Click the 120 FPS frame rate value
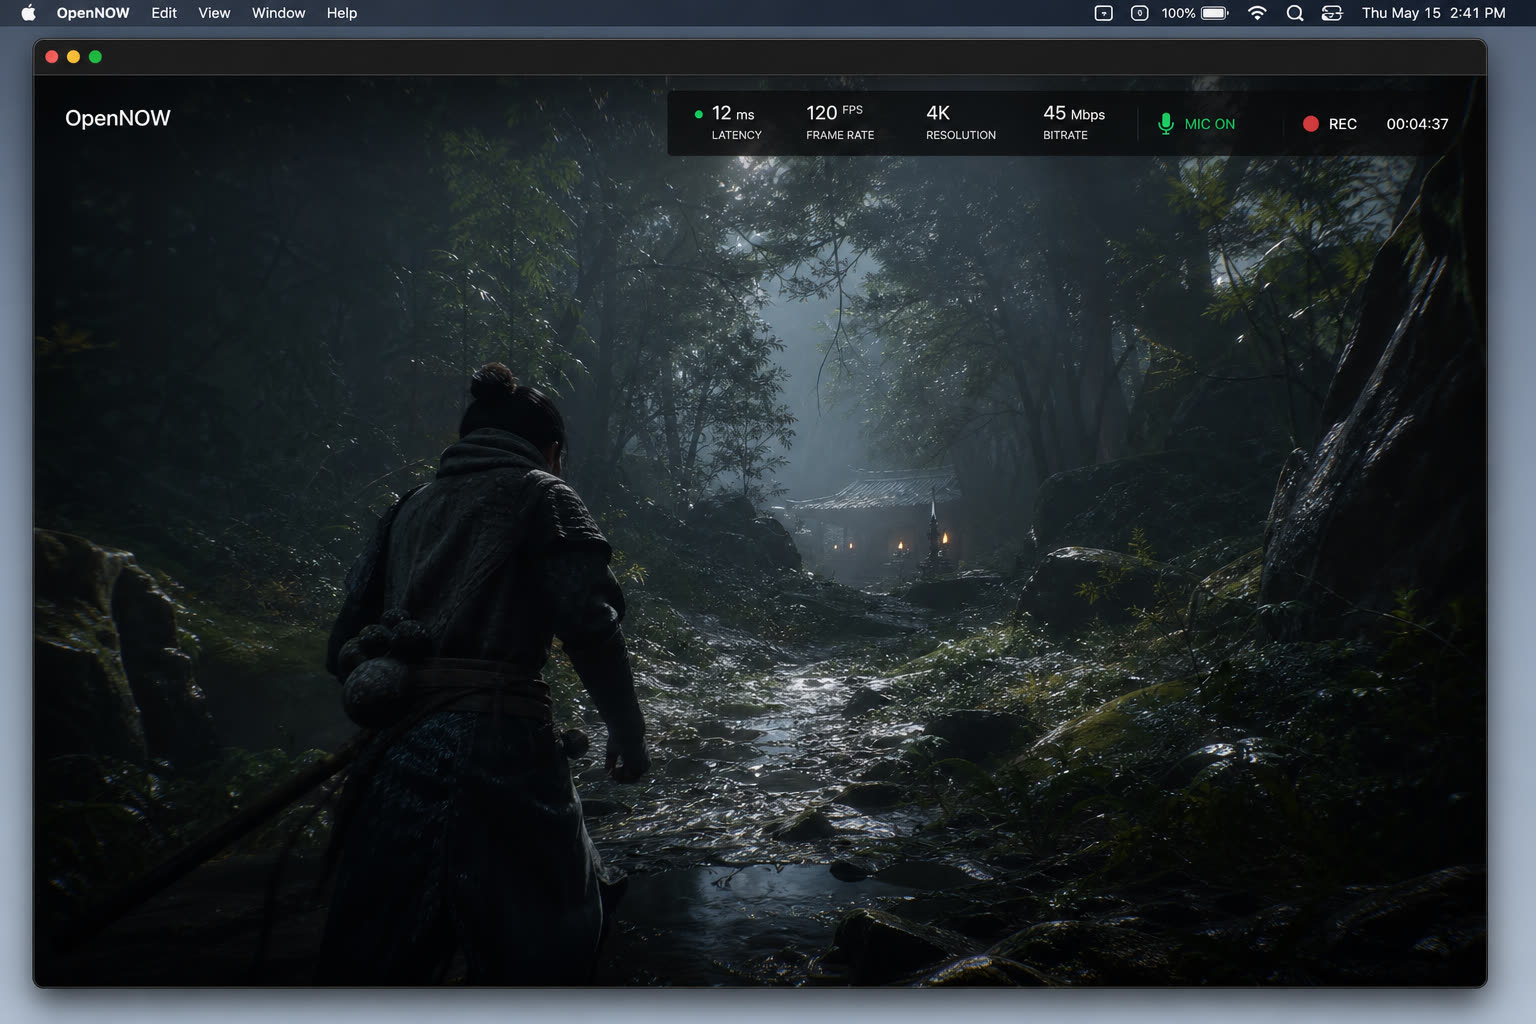 [x=834, y=112]
